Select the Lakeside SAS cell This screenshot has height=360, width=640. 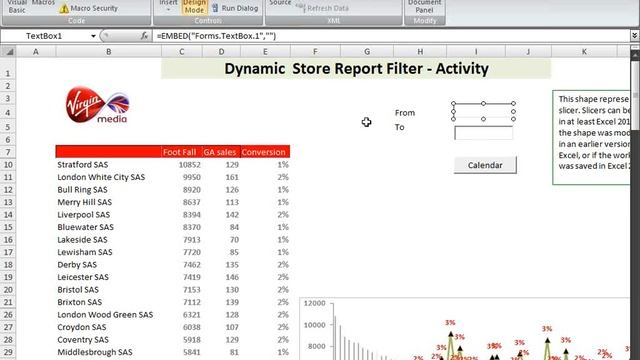pyautogui.click(x=109, y=240)
